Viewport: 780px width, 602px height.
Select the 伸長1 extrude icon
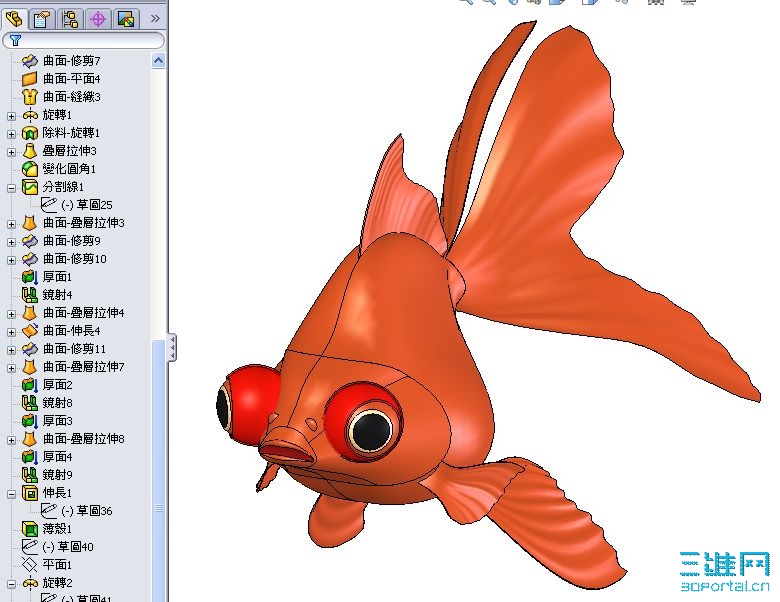click(30, 493)
